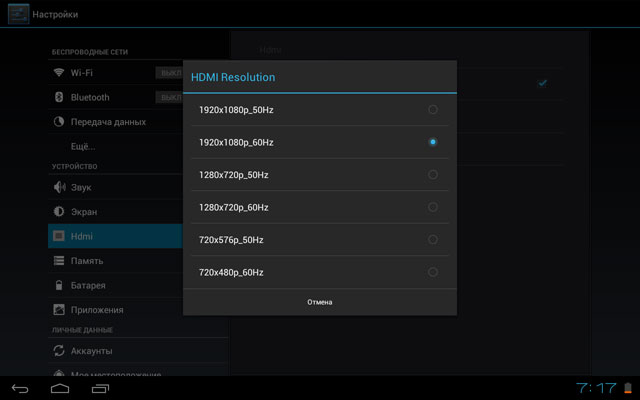
Task: Select the 720x480p_60Hz radio button
Action: [432, 272]
